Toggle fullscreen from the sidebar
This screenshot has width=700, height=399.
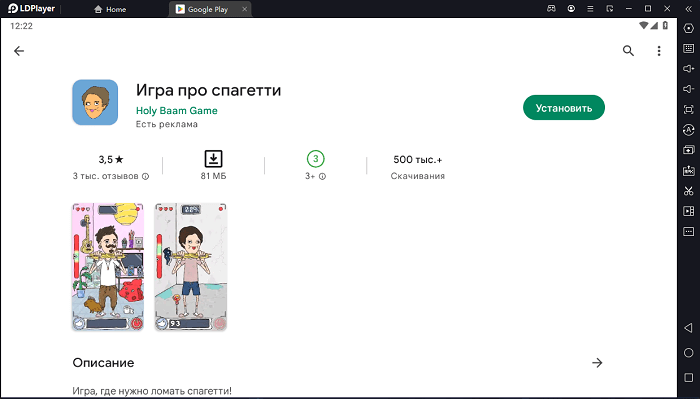688,109
